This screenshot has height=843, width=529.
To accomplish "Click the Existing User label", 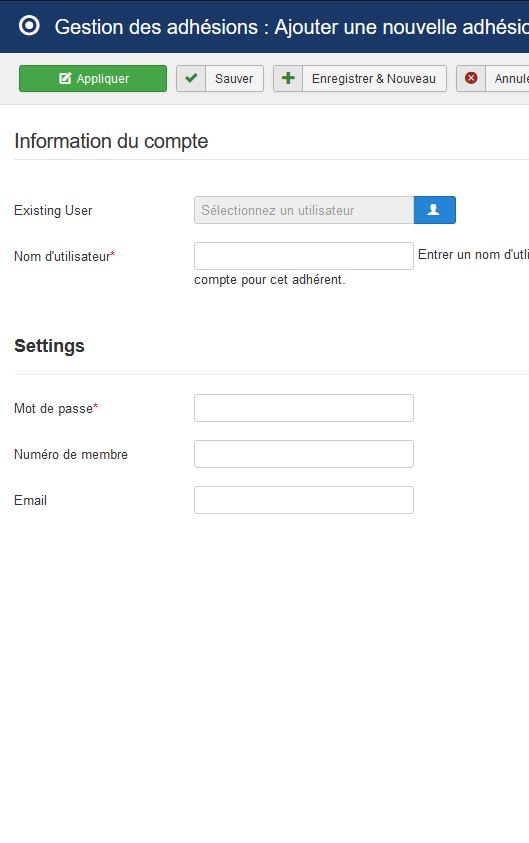I will 53,210.
